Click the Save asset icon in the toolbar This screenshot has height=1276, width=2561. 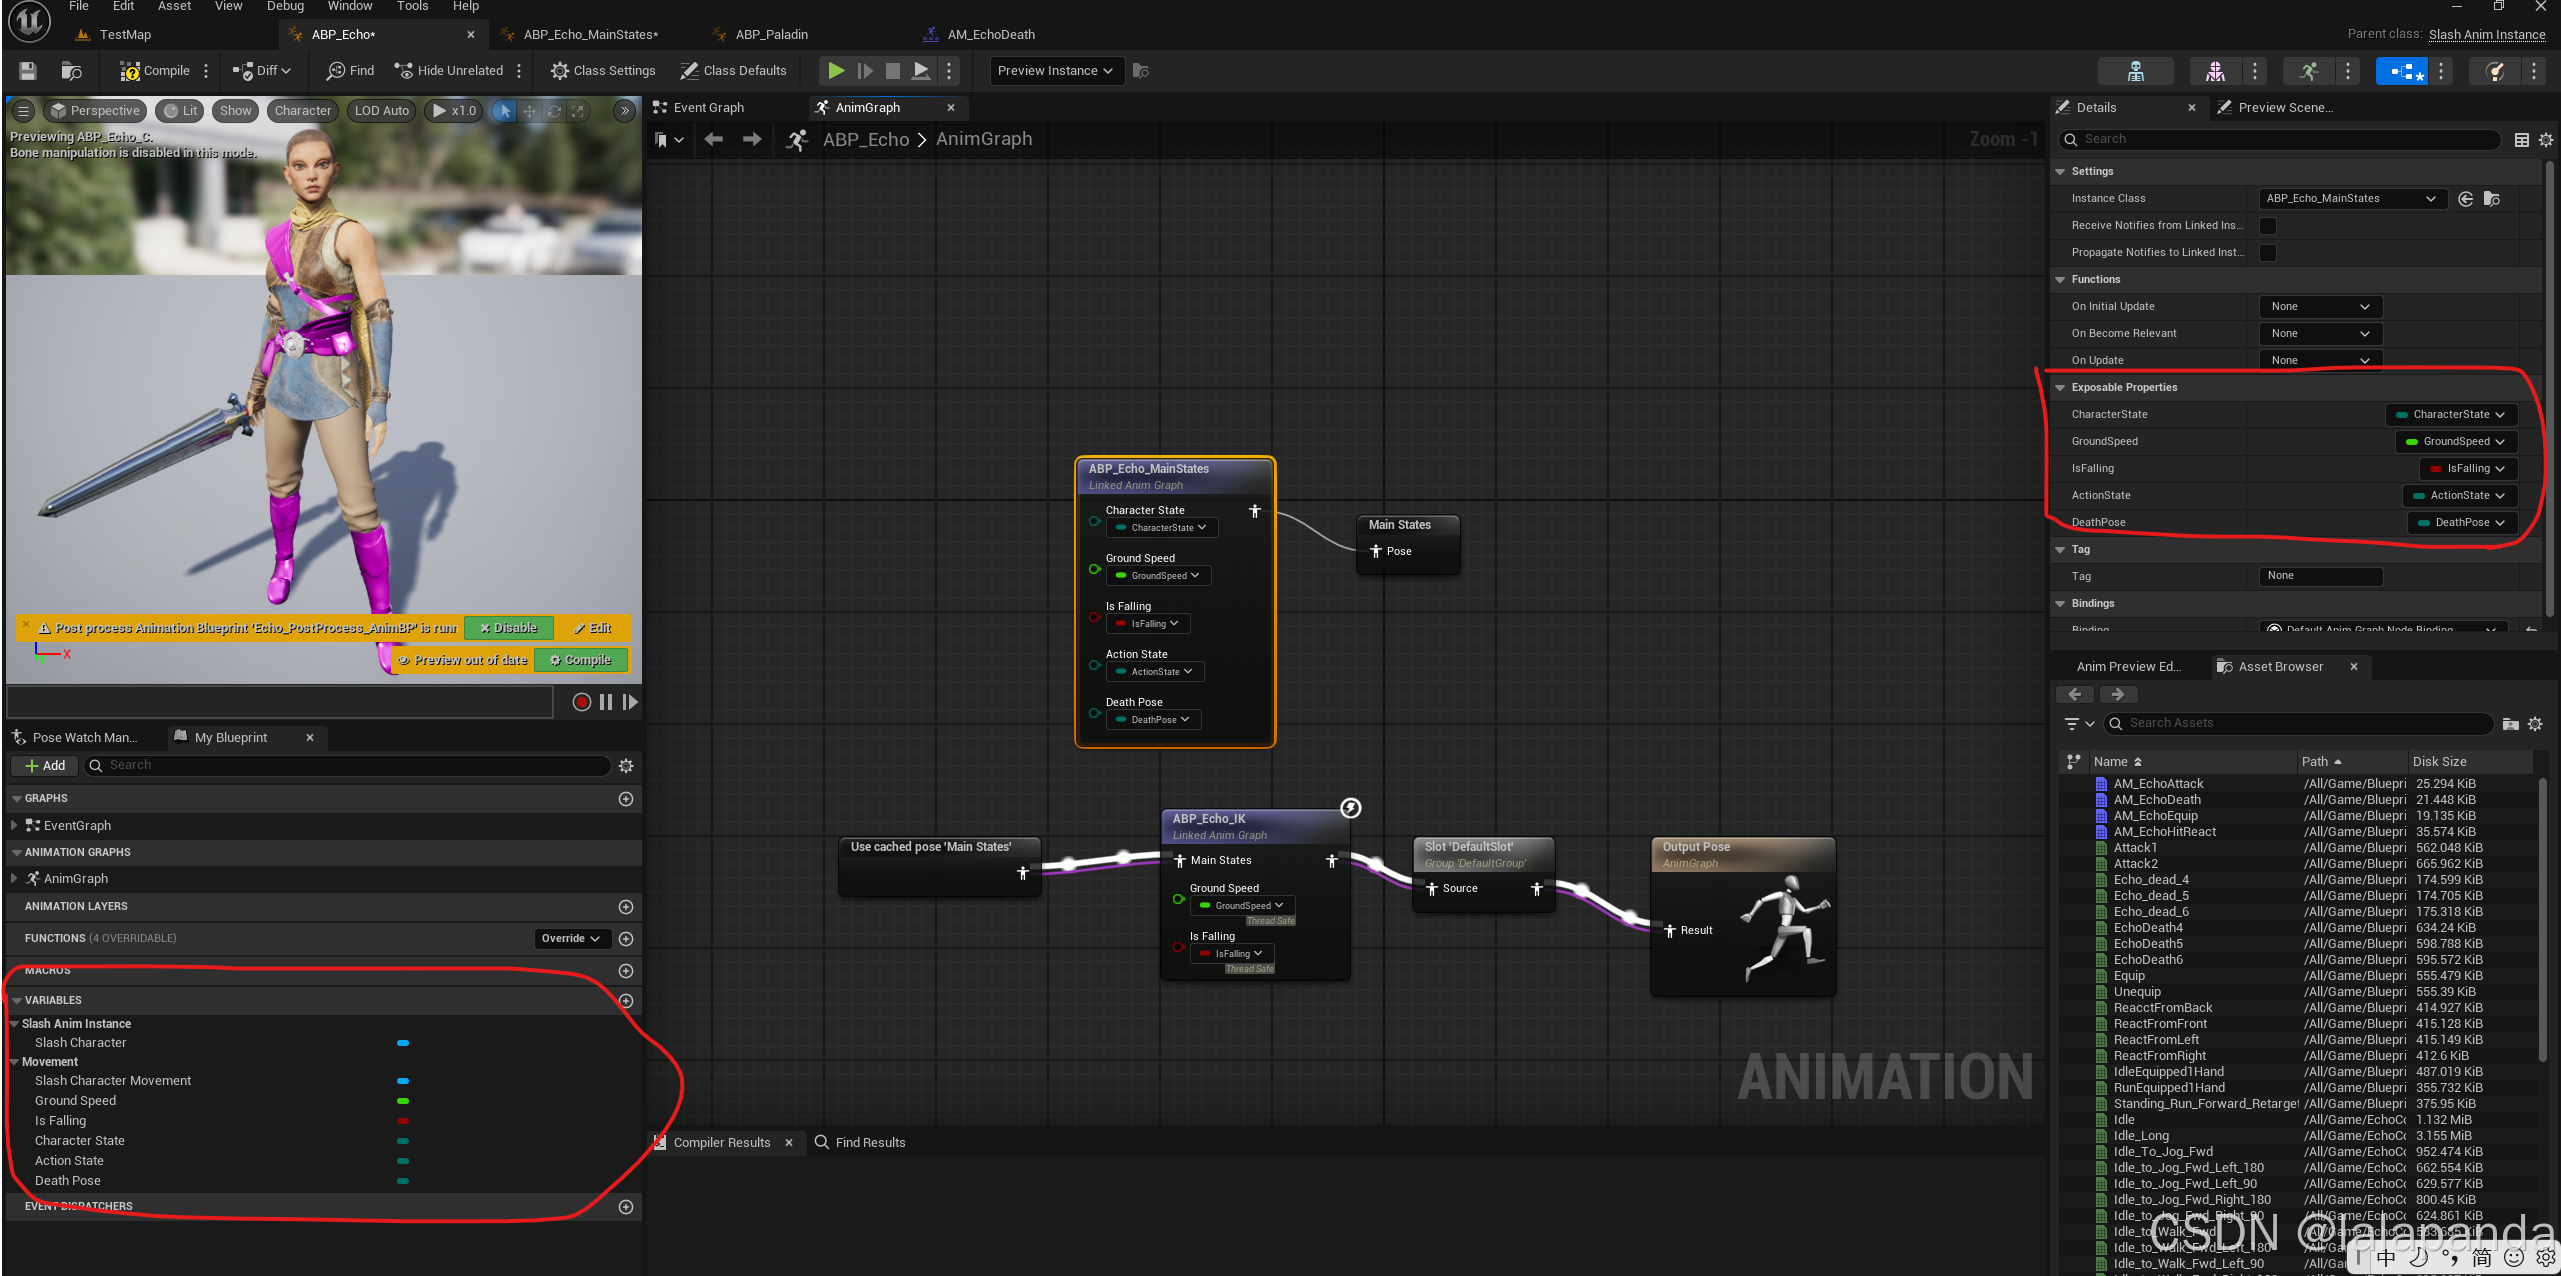click(x=28, y=71)
